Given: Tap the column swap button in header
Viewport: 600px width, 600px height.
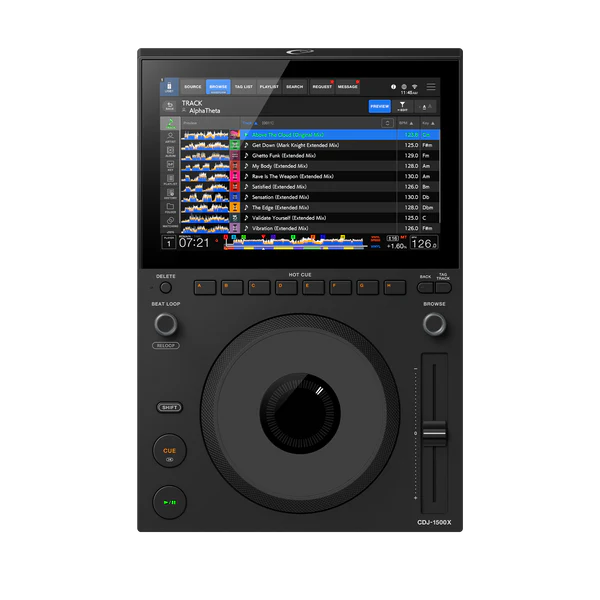Looking at the screenshot, I should pyautogui.click(x=387, y=123).
